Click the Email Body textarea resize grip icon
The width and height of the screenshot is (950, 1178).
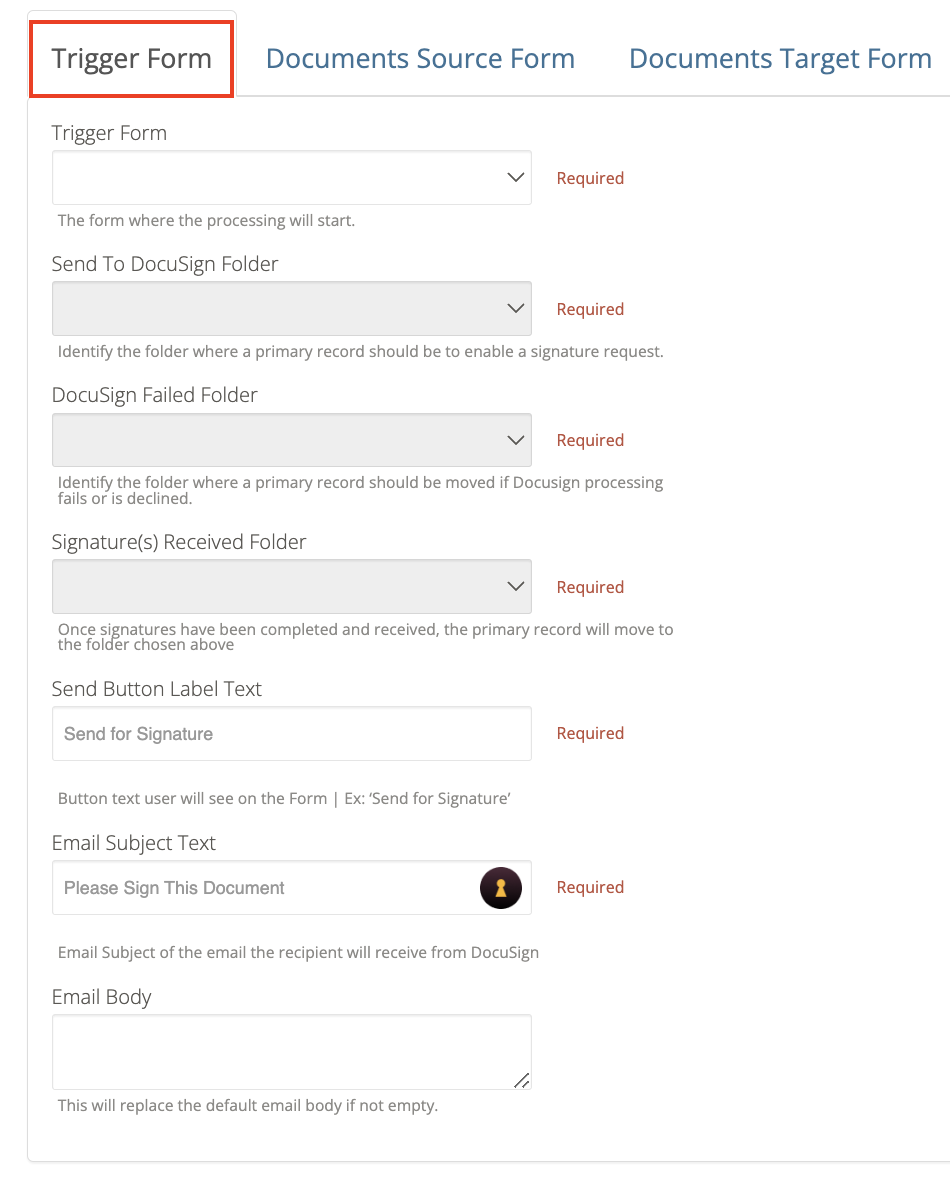click(521, 1080)
